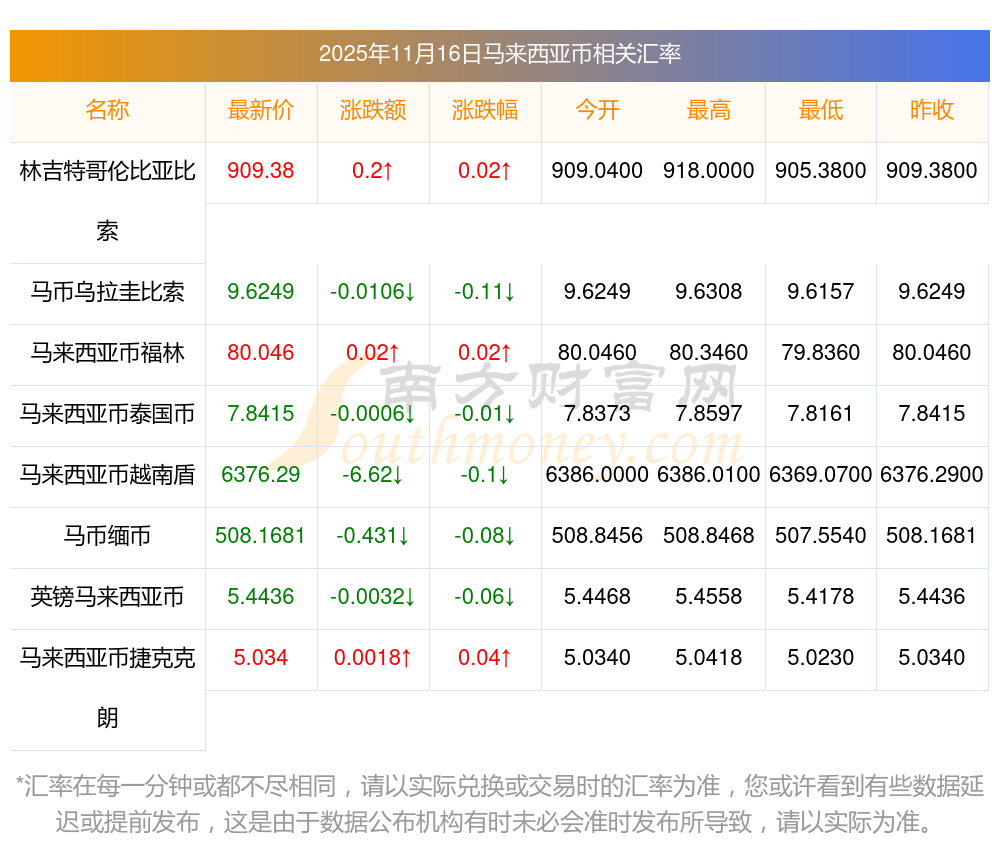
Task: Click the change amount 0.0018↑
Action: 373,658
